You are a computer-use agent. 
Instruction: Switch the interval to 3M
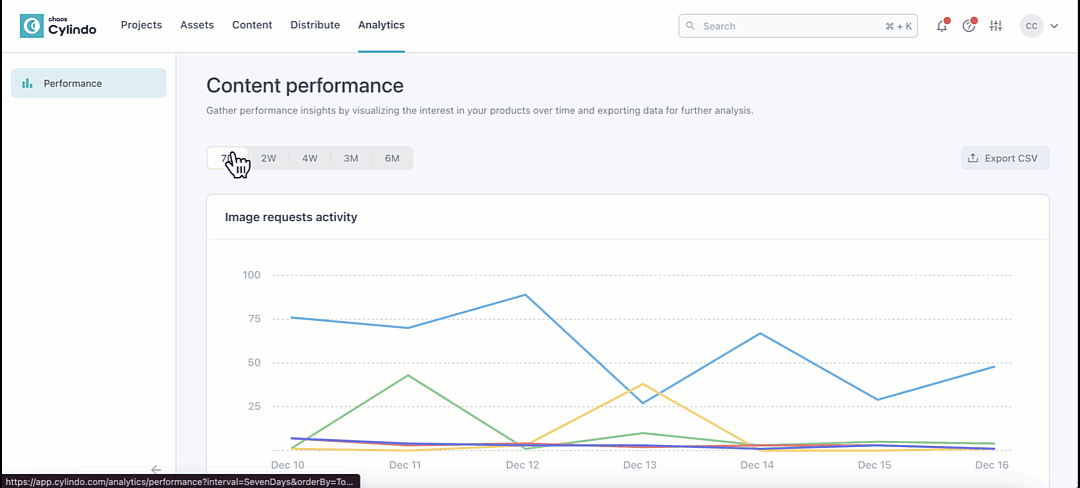coord(350,158)
